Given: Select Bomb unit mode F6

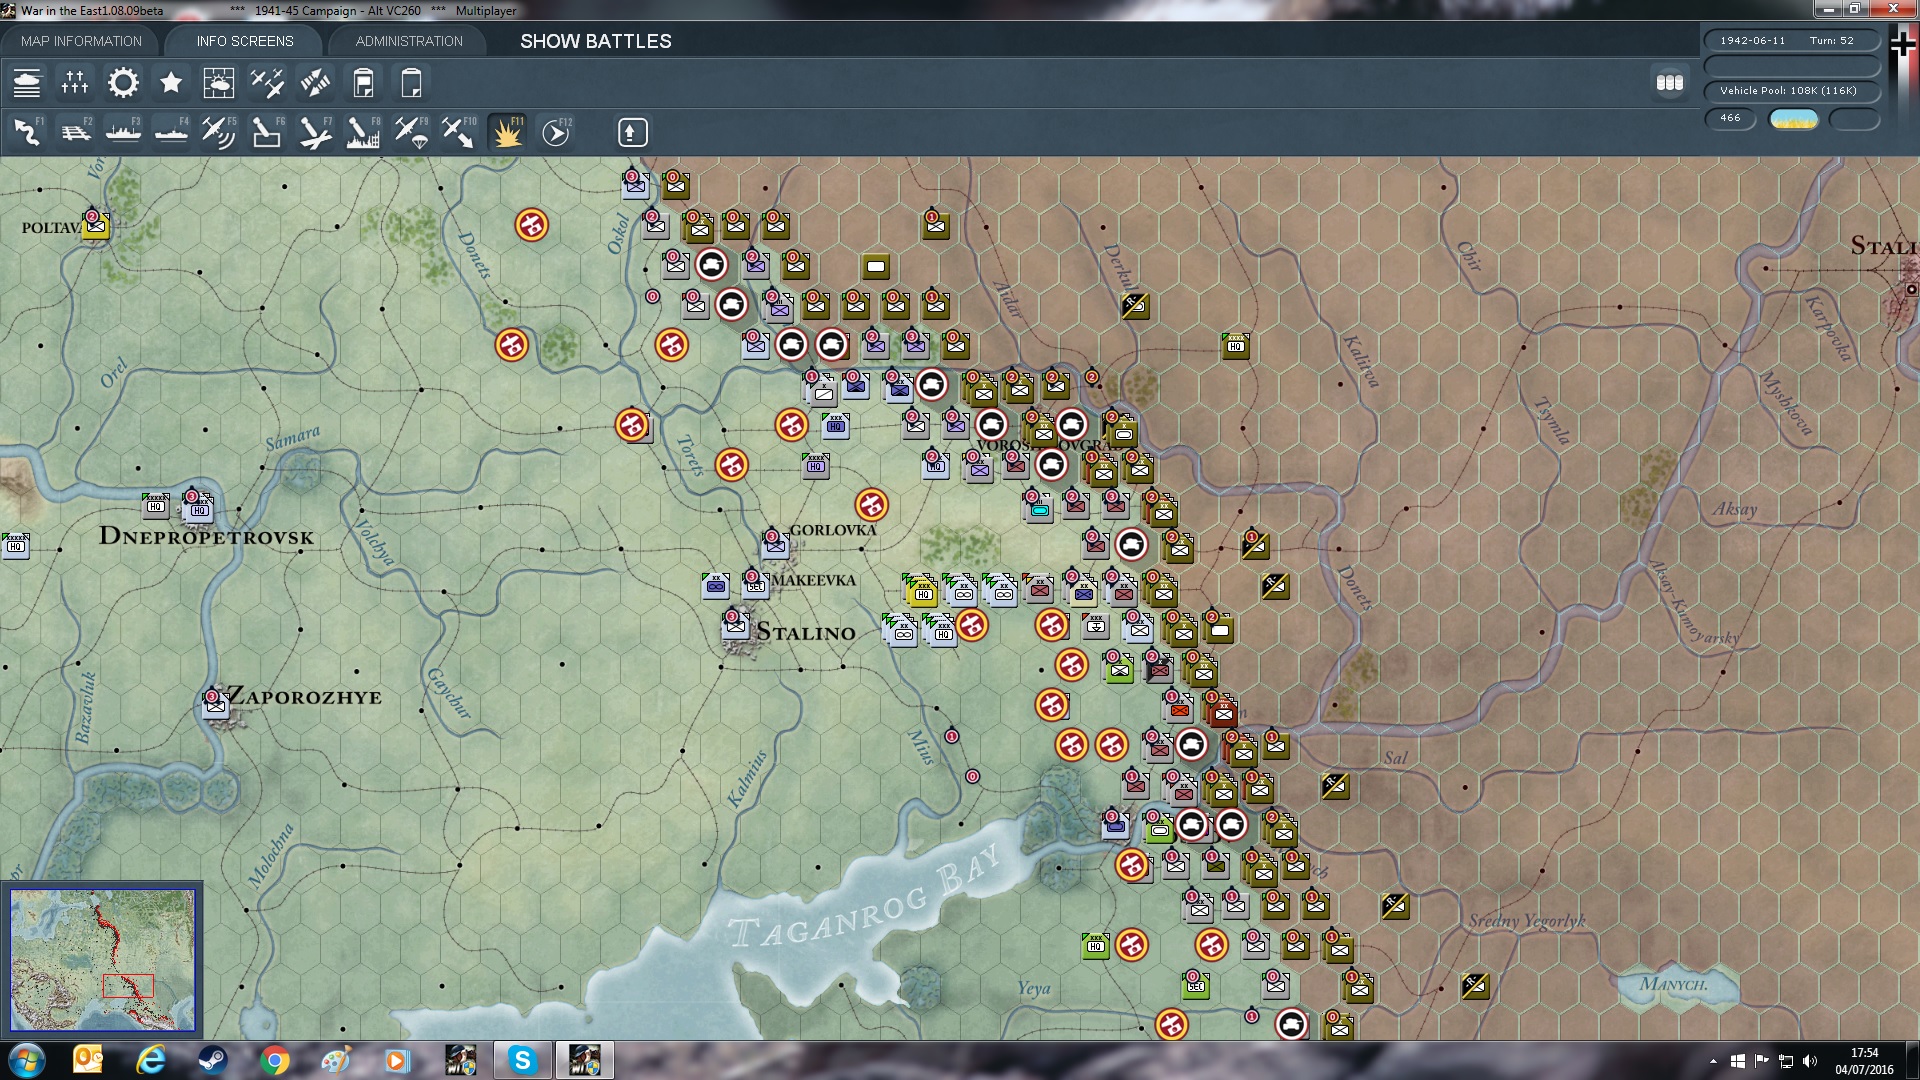Looking at the screenshot, I should pos(267,132).
